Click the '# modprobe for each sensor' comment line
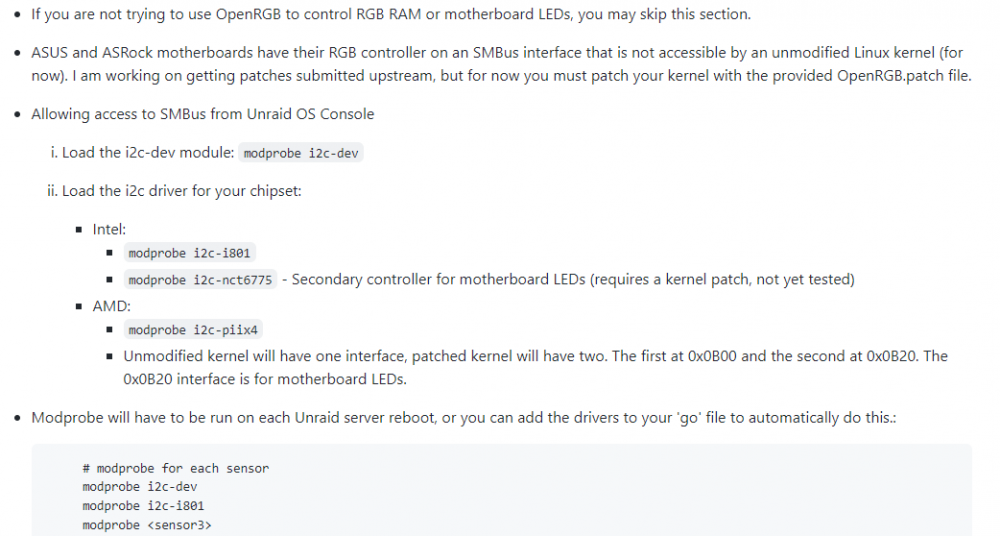The width and height of the screenshot is (1000, 536). pos(175,468)
